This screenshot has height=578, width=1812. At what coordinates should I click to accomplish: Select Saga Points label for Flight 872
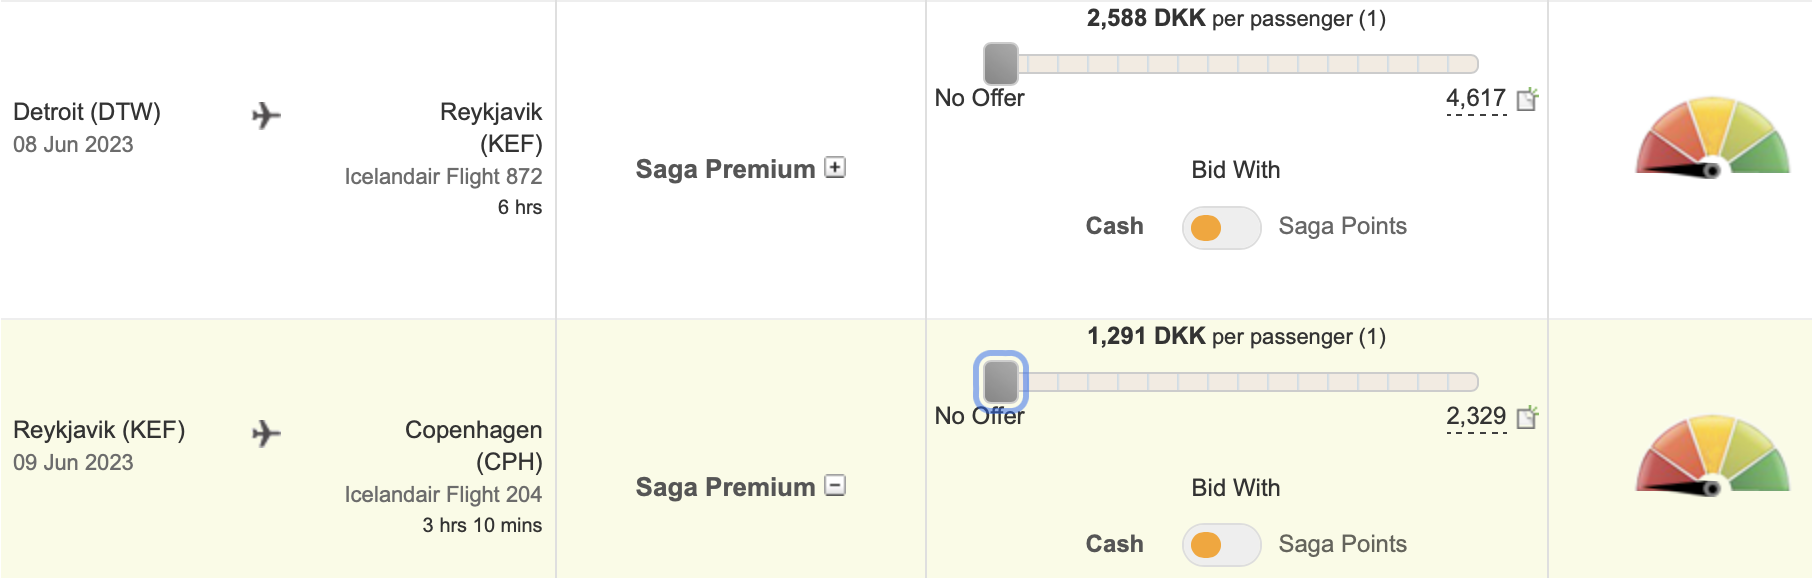[1342, 226]
